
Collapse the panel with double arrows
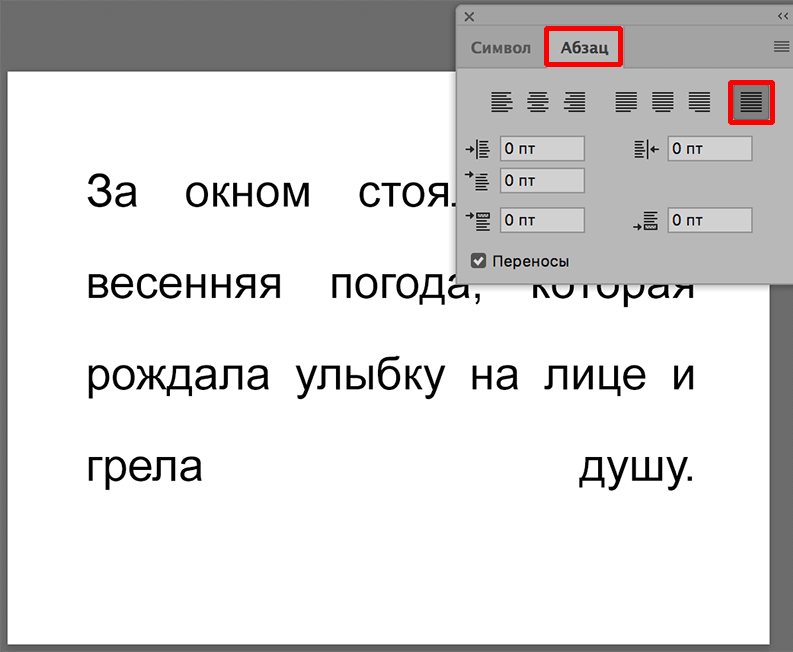pos(783,17)
